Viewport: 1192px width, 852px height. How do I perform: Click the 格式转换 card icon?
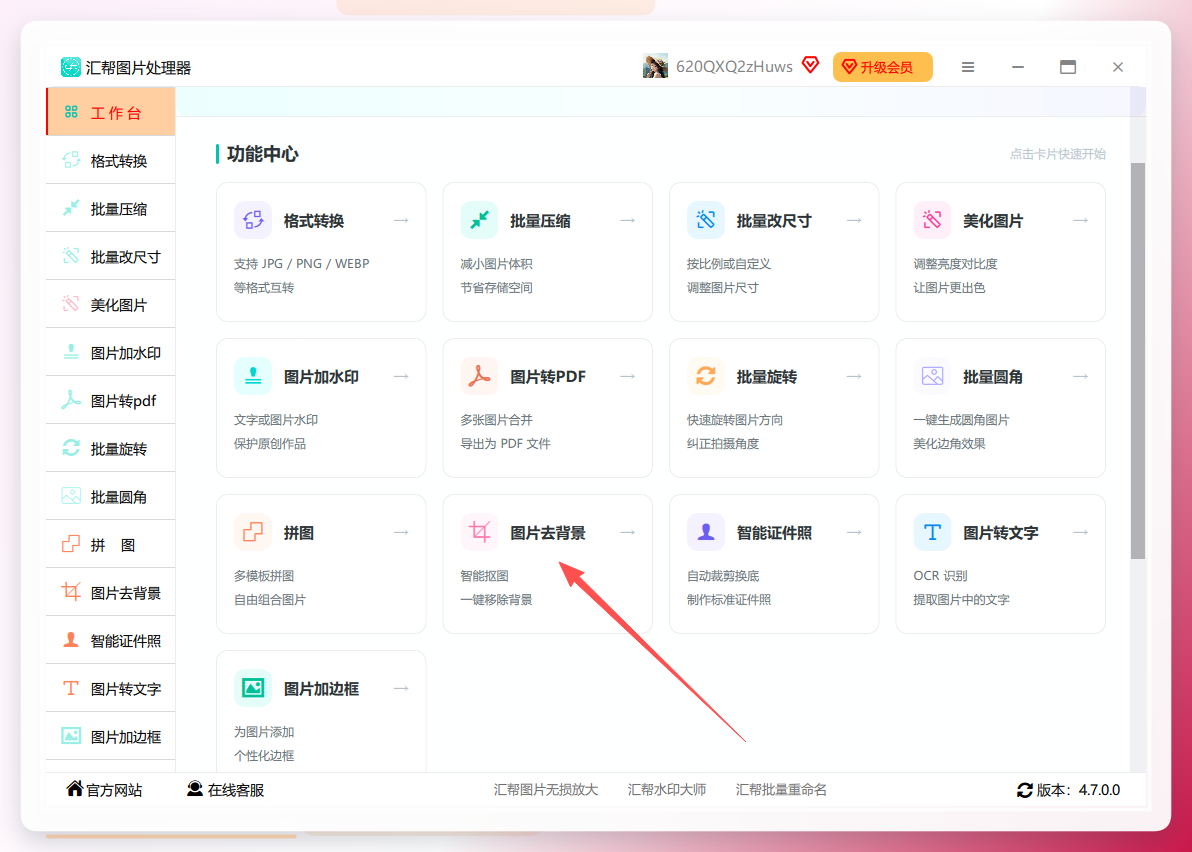[x=253, y=220]
